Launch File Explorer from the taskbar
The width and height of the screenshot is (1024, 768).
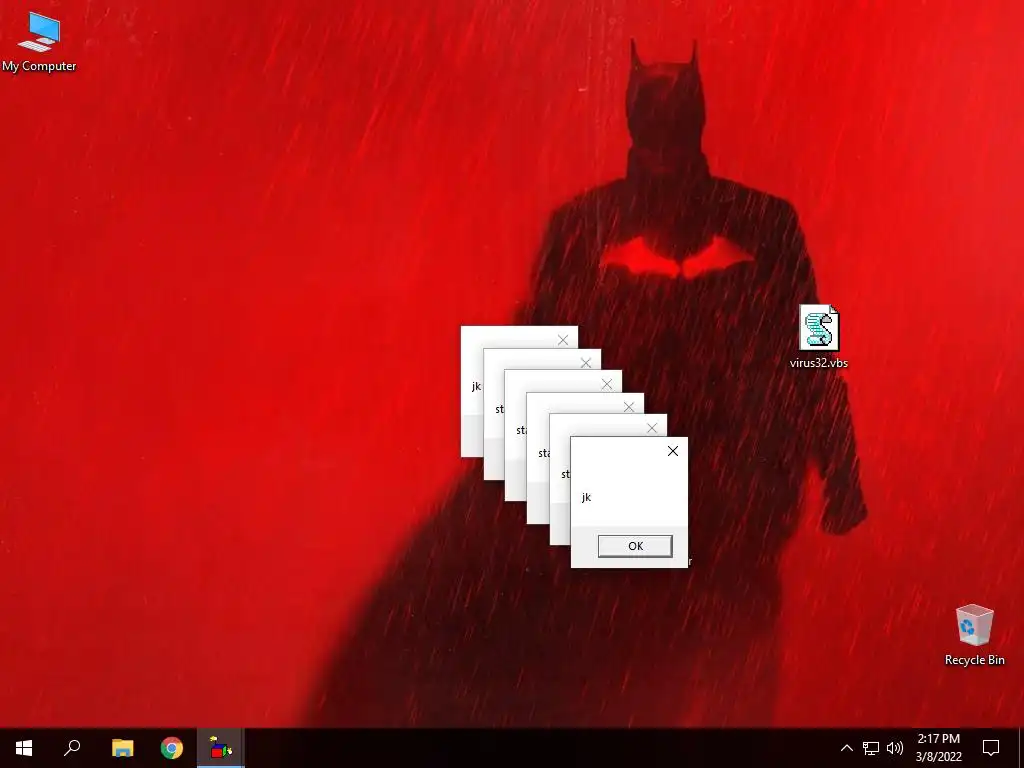pyautogui.click(x=122, y=748)
